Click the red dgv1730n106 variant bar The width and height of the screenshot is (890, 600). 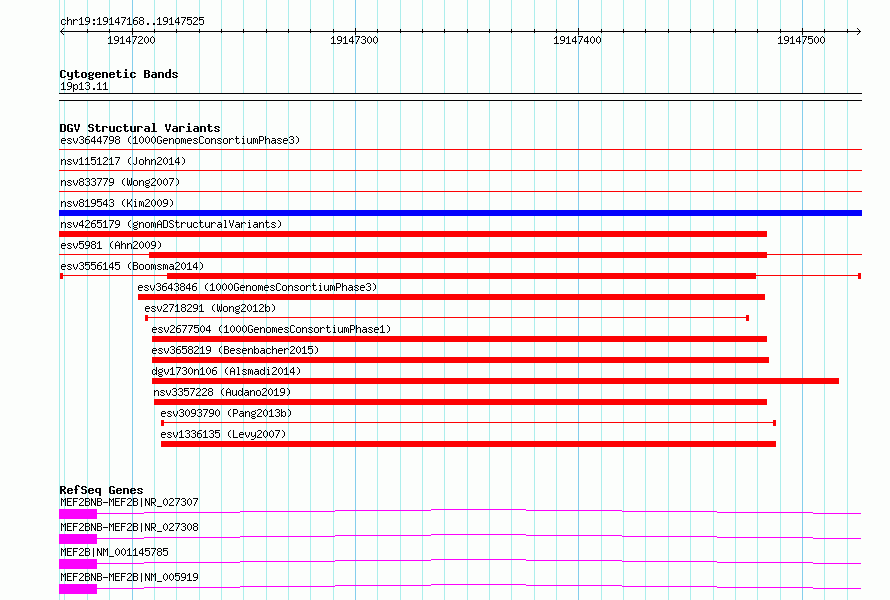point(495,381)
